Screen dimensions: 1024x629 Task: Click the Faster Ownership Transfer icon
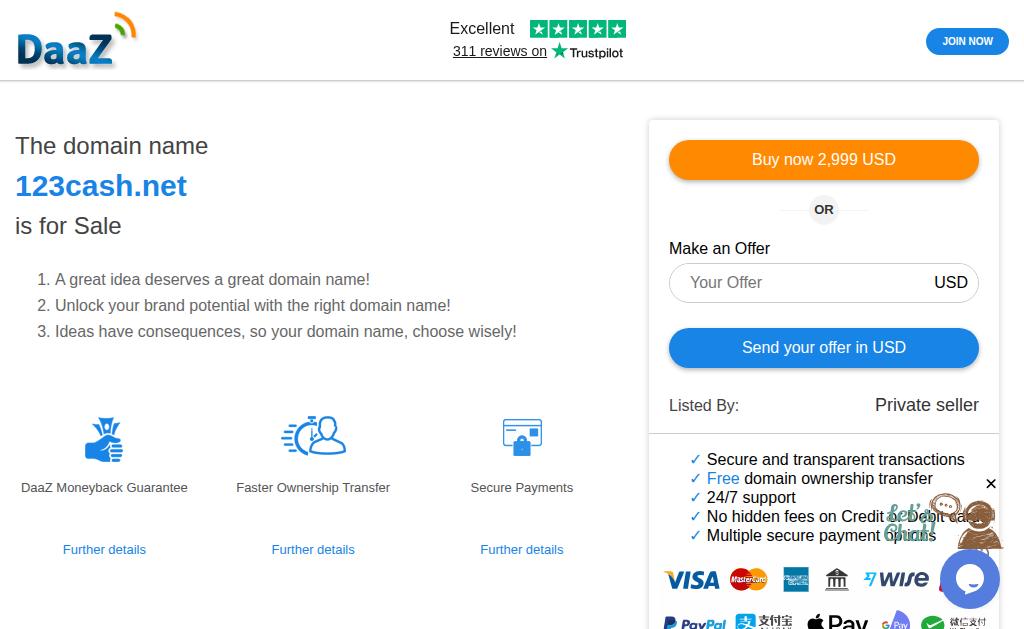coord(313,437)
